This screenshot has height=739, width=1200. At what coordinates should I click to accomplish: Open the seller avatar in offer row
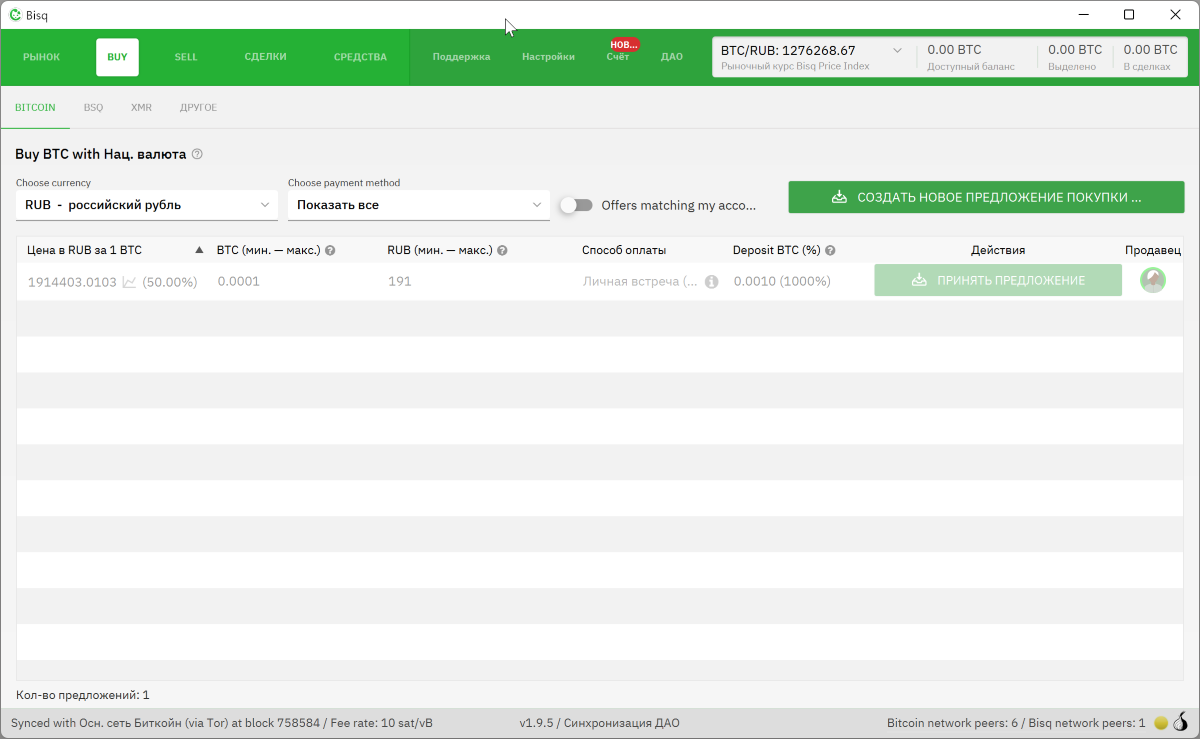pos(1153,280)
